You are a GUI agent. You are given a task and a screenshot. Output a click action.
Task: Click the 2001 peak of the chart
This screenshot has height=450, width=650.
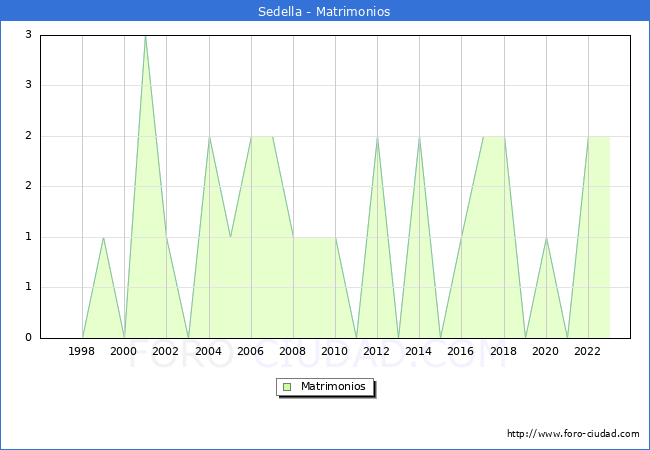pos(145,36)
